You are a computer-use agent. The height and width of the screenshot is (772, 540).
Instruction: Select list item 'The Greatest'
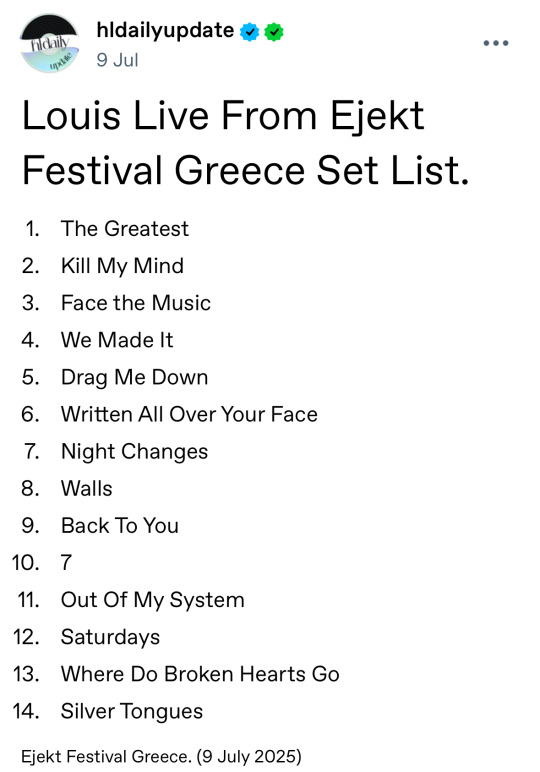(x=125, y=229)
